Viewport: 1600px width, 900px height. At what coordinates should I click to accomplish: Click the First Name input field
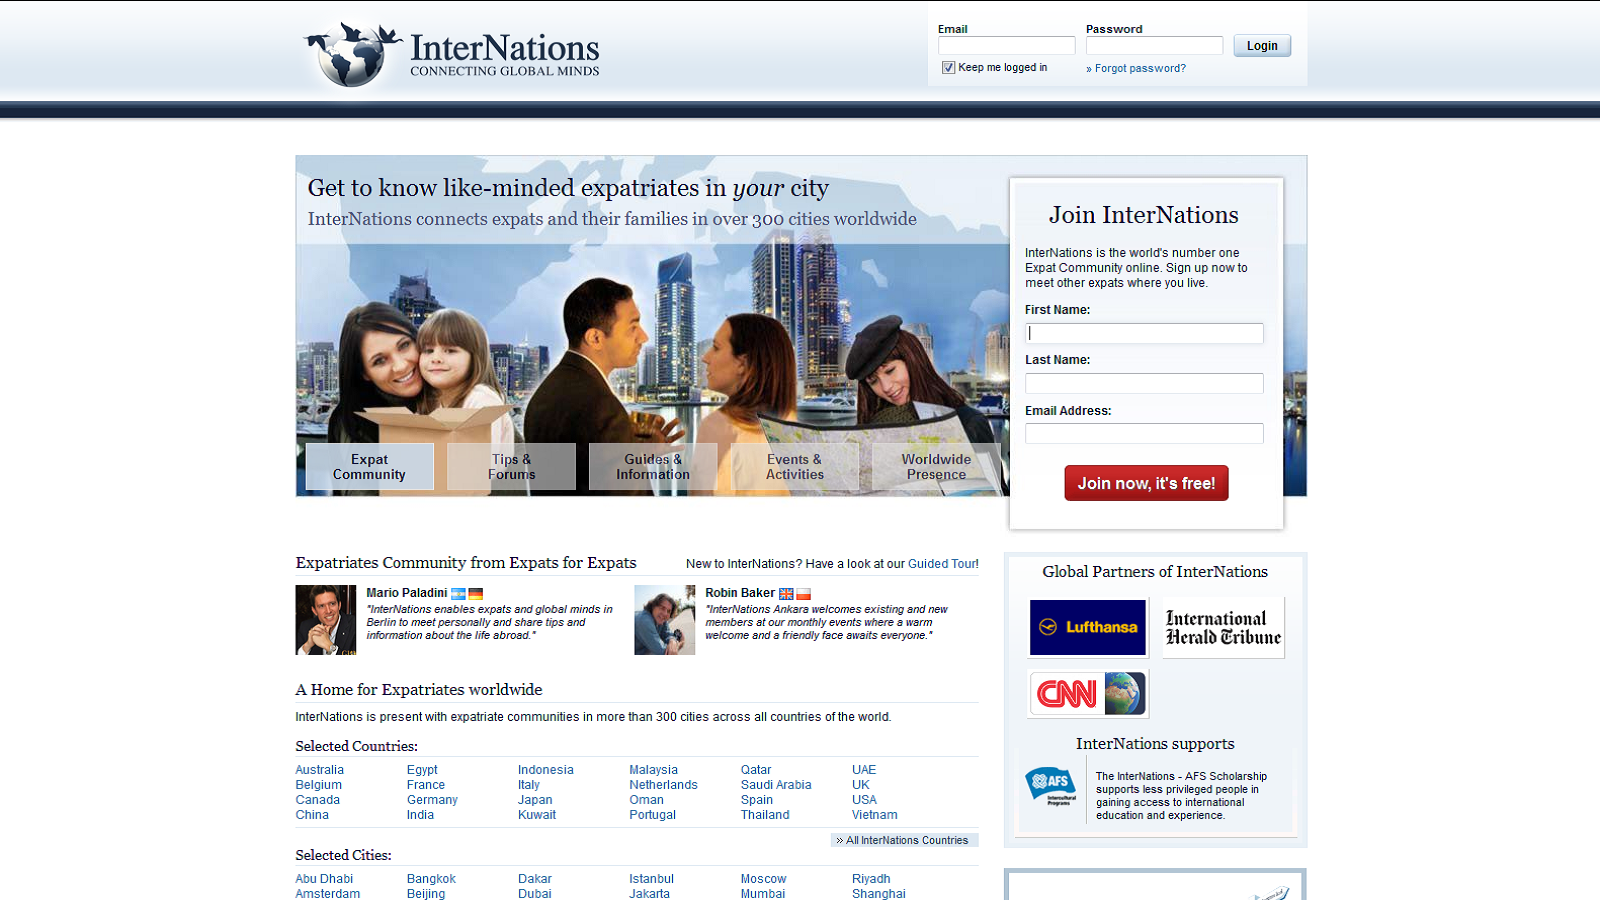point(1144,333)
